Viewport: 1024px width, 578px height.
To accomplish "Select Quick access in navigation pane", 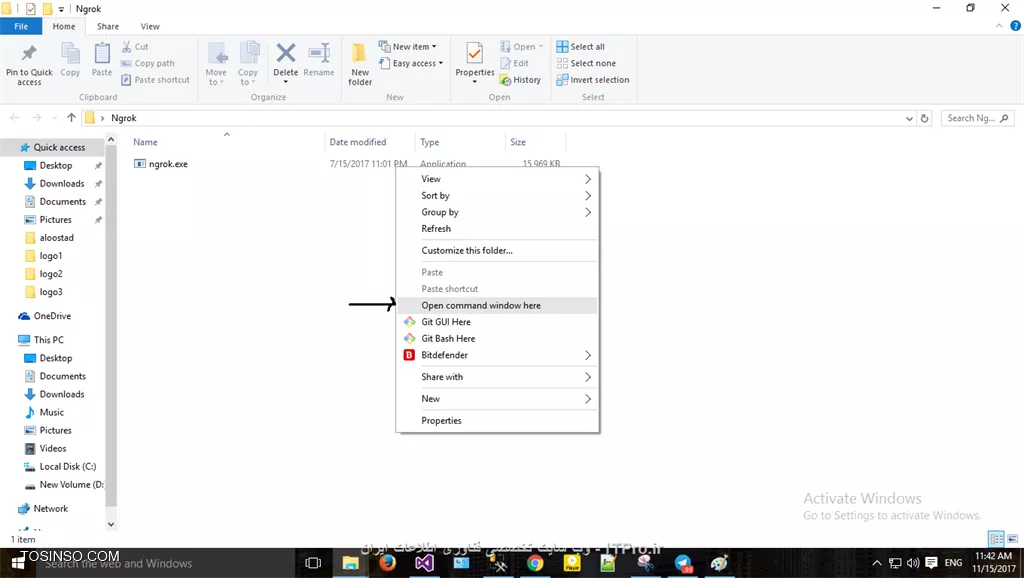I will pyautogui.click(x=59, y=148).
